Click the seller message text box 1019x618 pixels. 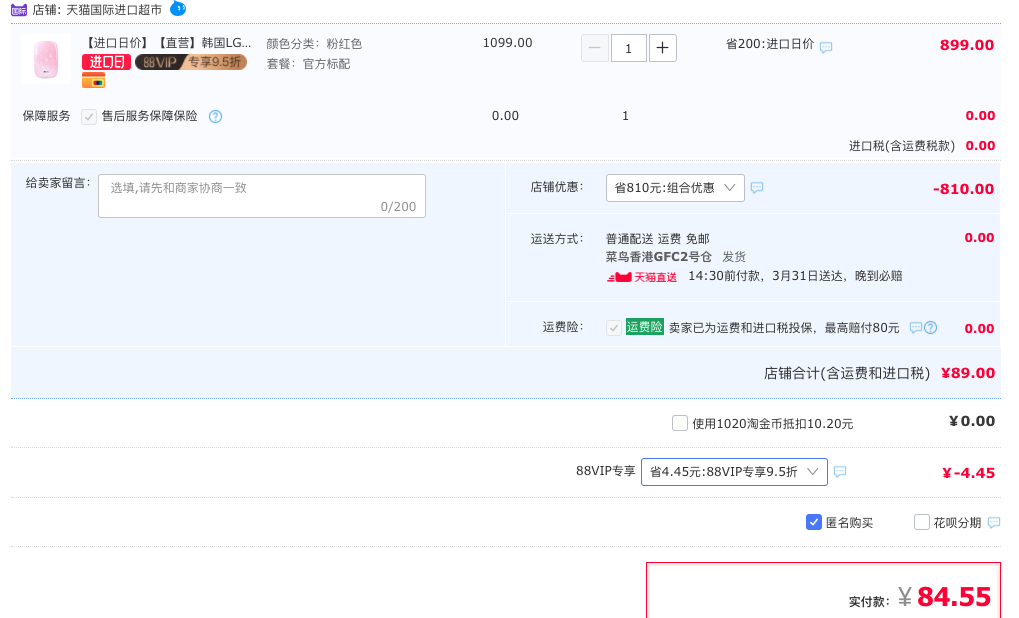click(x=262, y=196)
